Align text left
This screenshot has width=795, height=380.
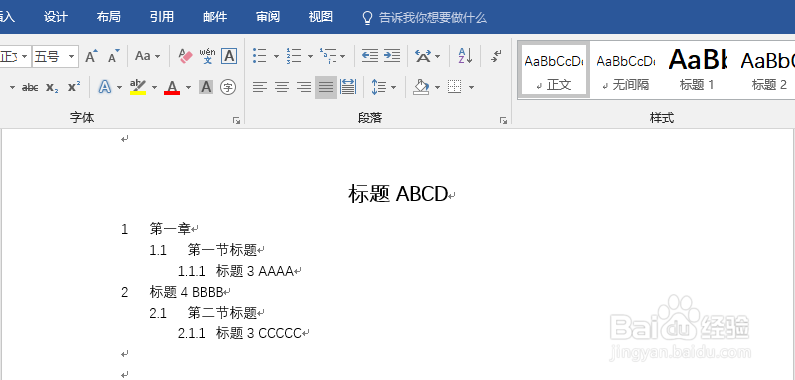click(x=260, y=87)
